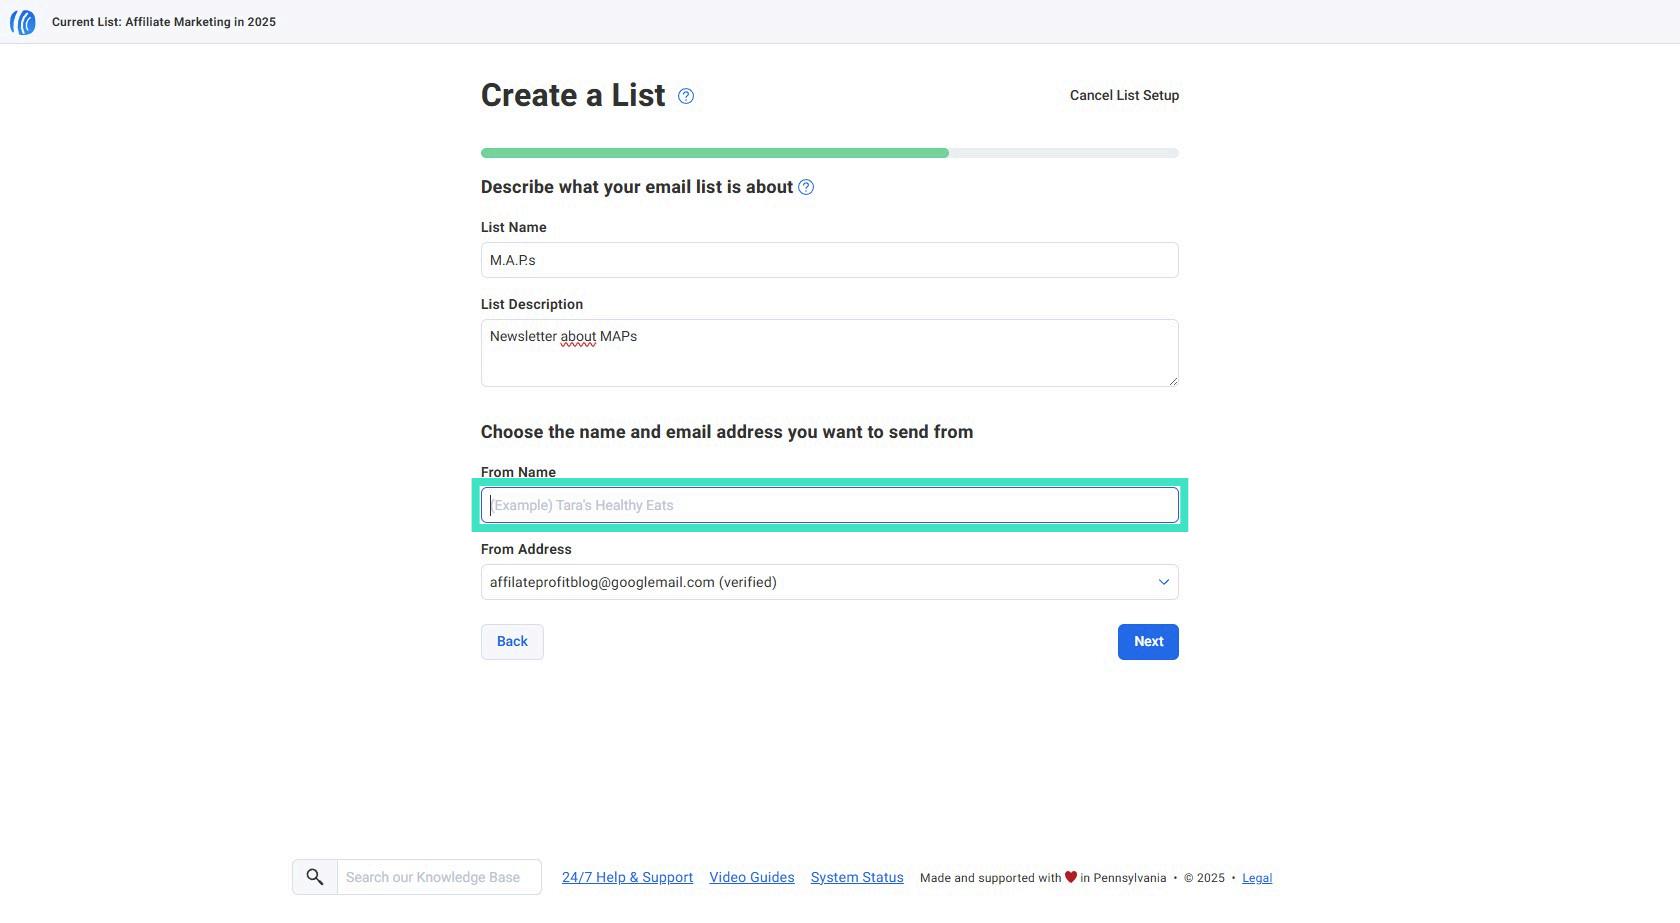
Task: Click Cancel List Setup
Action: [x=1124, y=95]
